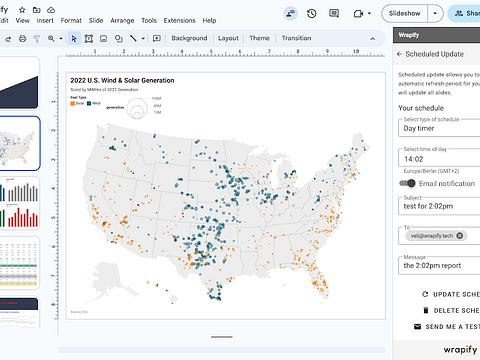This screenshot has width=480, height=360.
Task: Click the time of day field 14:02
Action: click(x=439, y=159)
